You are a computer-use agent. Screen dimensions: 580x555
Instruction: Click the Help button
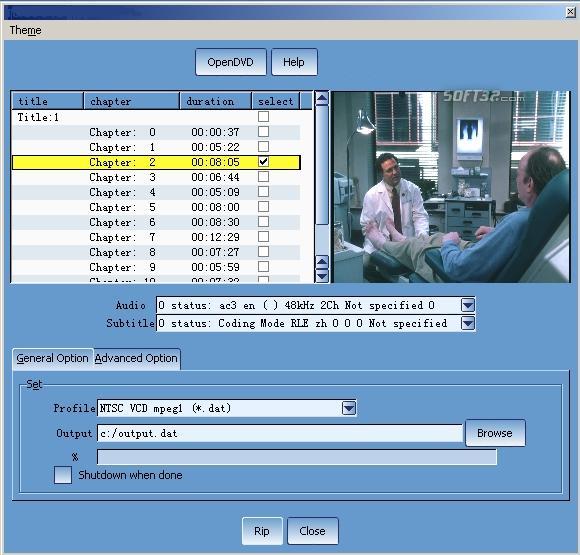[294, 62]
